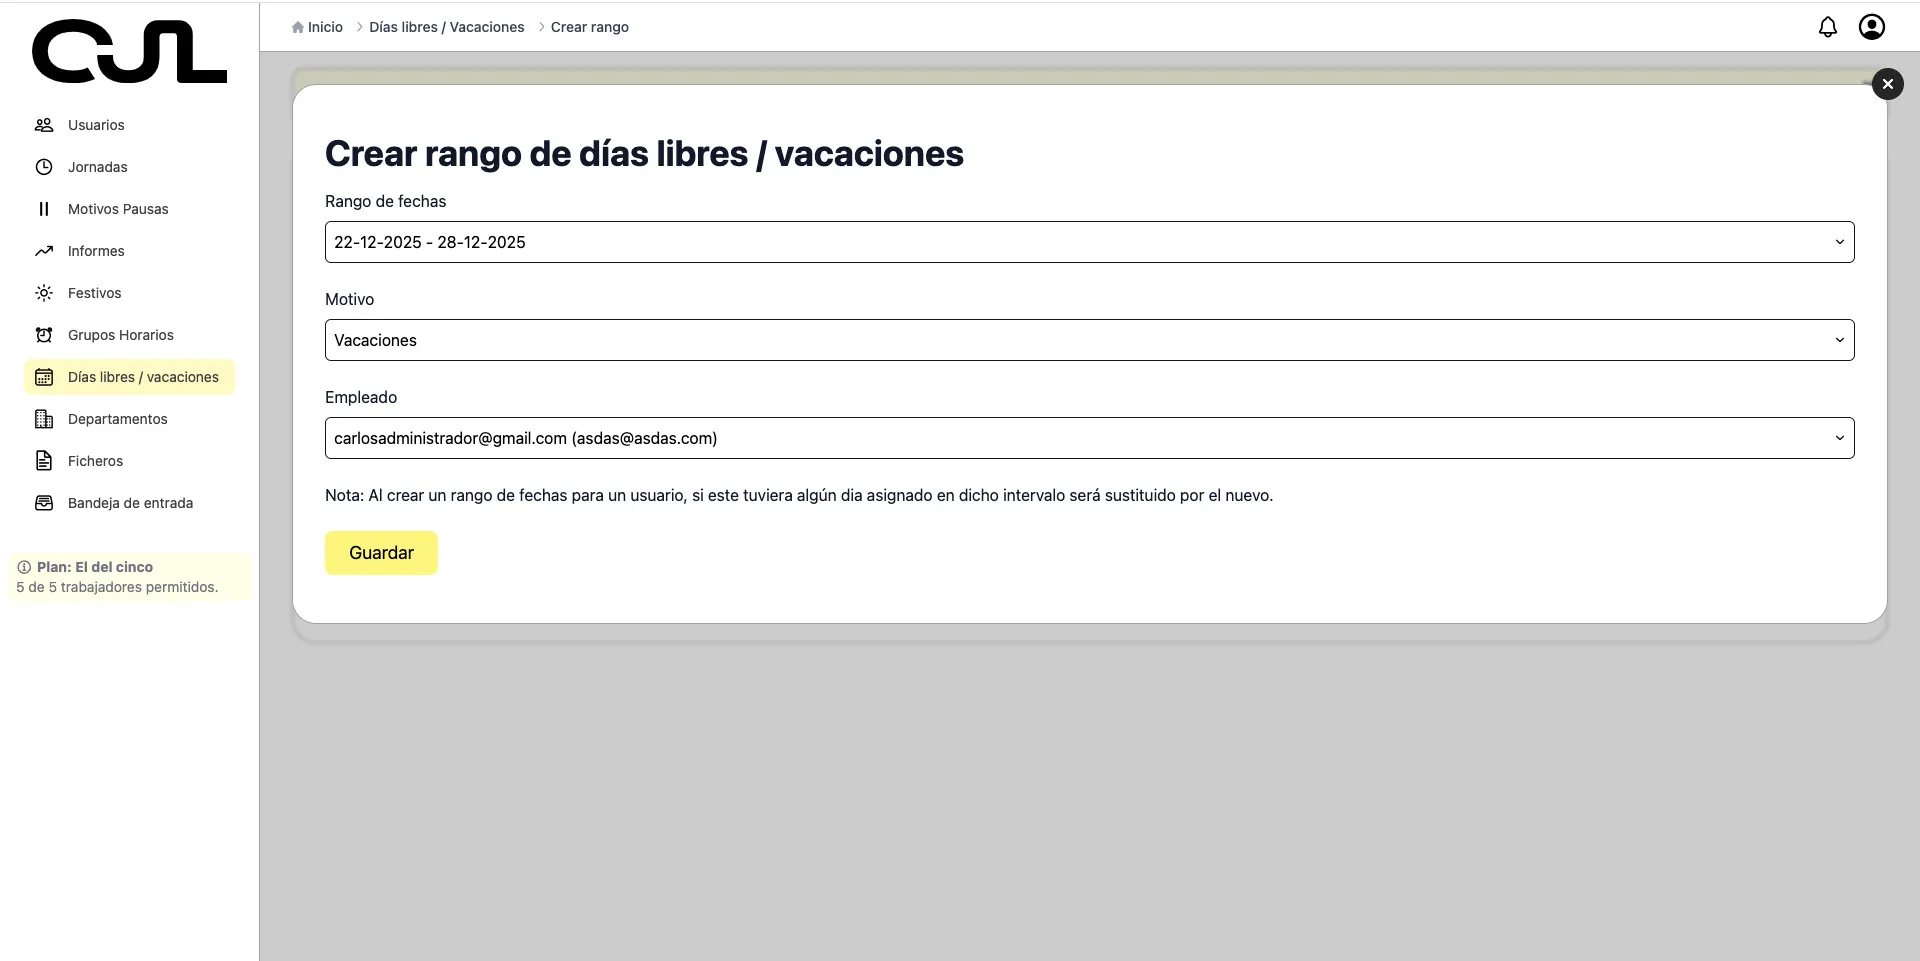Open the Motivo dropdown showing Vacaciones
Viewport: 1920px width, 961px height.
point(1089,340)
